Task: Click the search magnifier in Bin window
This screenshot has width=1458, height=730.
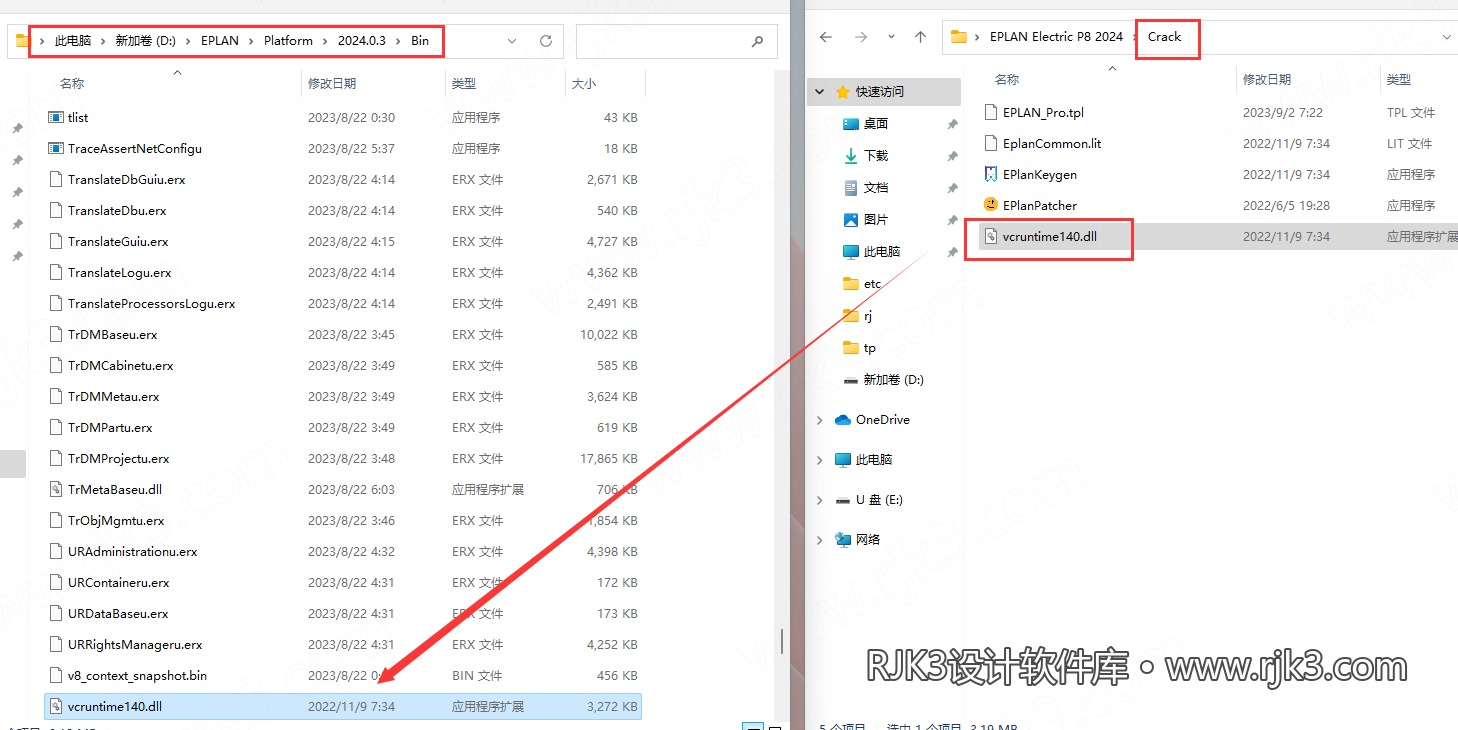Action: pyautogui.click(x=757, y=41)
